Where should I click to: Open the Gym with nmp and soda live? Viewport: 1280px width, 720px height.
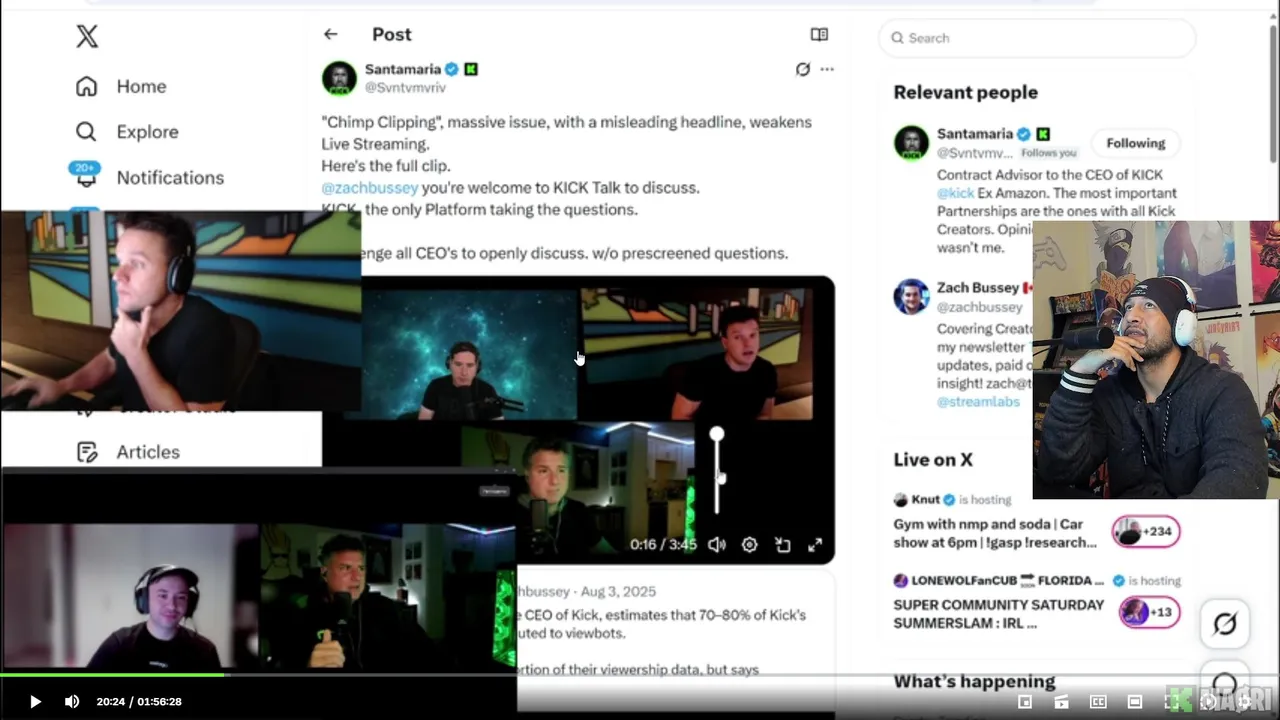(x=995, y=533)
